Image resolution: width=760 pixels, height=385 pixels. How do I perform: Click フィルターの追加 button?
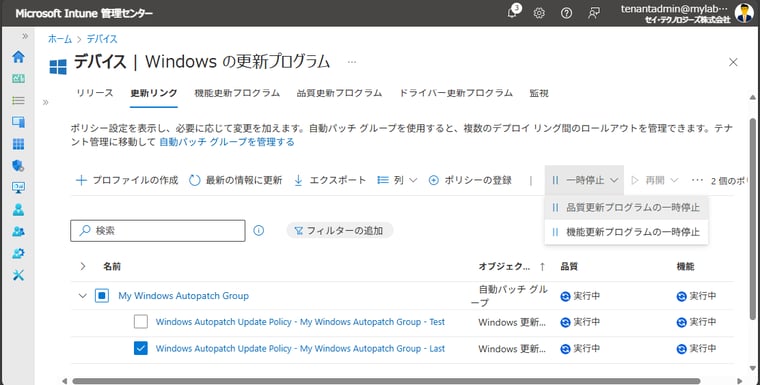point(339,231)
